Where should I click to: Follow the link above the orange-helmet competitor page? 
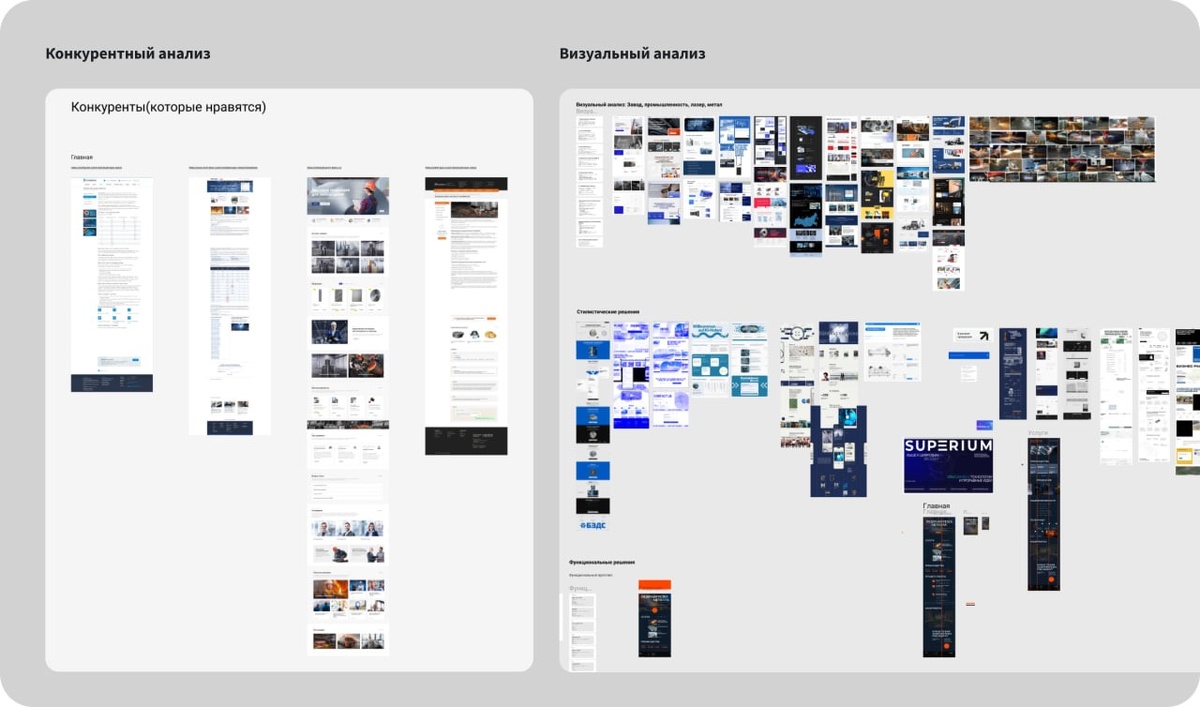pyautogui.click(x=324, y=168)
